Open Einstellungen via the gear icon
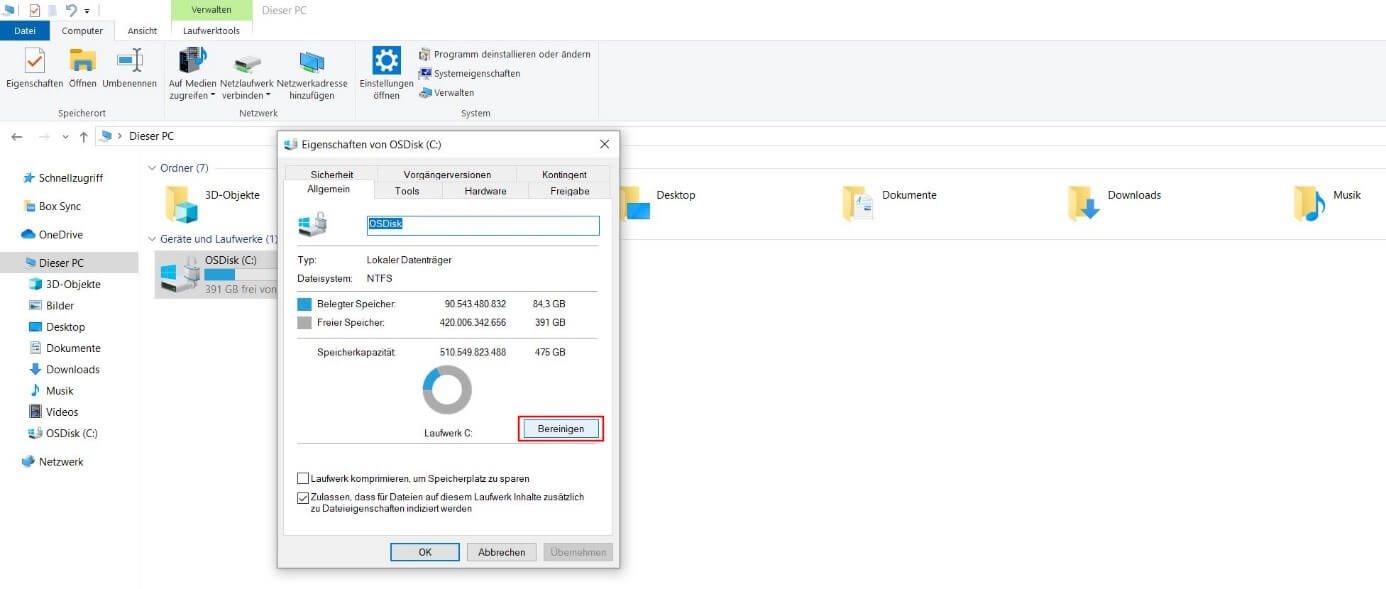 click(x=386, y=60)
